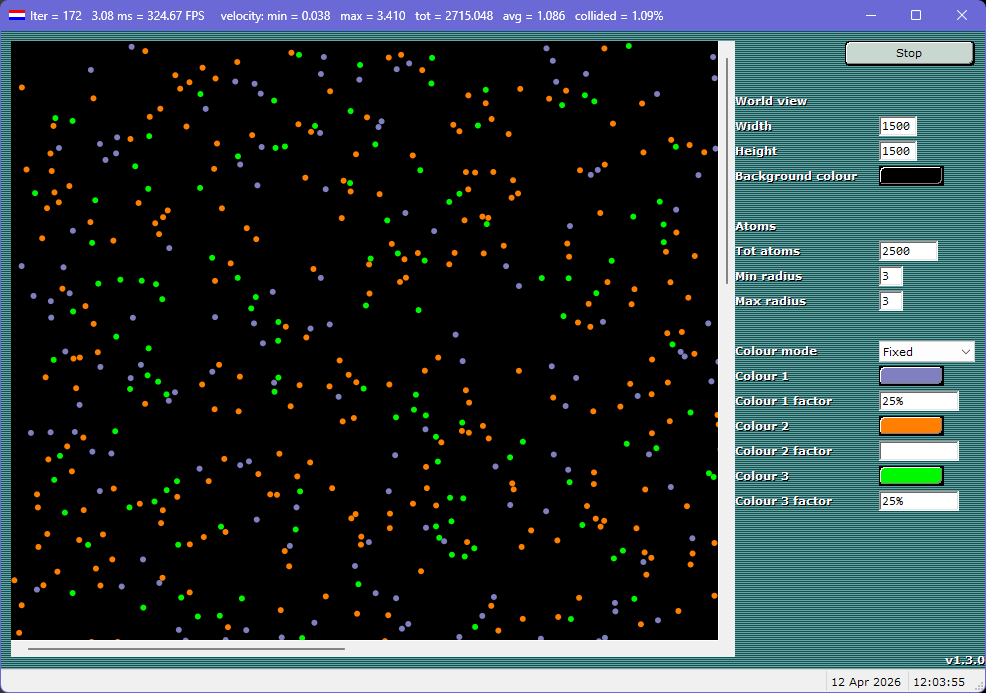
Task: Click the app flag icon in title bar
Action: coord(17,16)
